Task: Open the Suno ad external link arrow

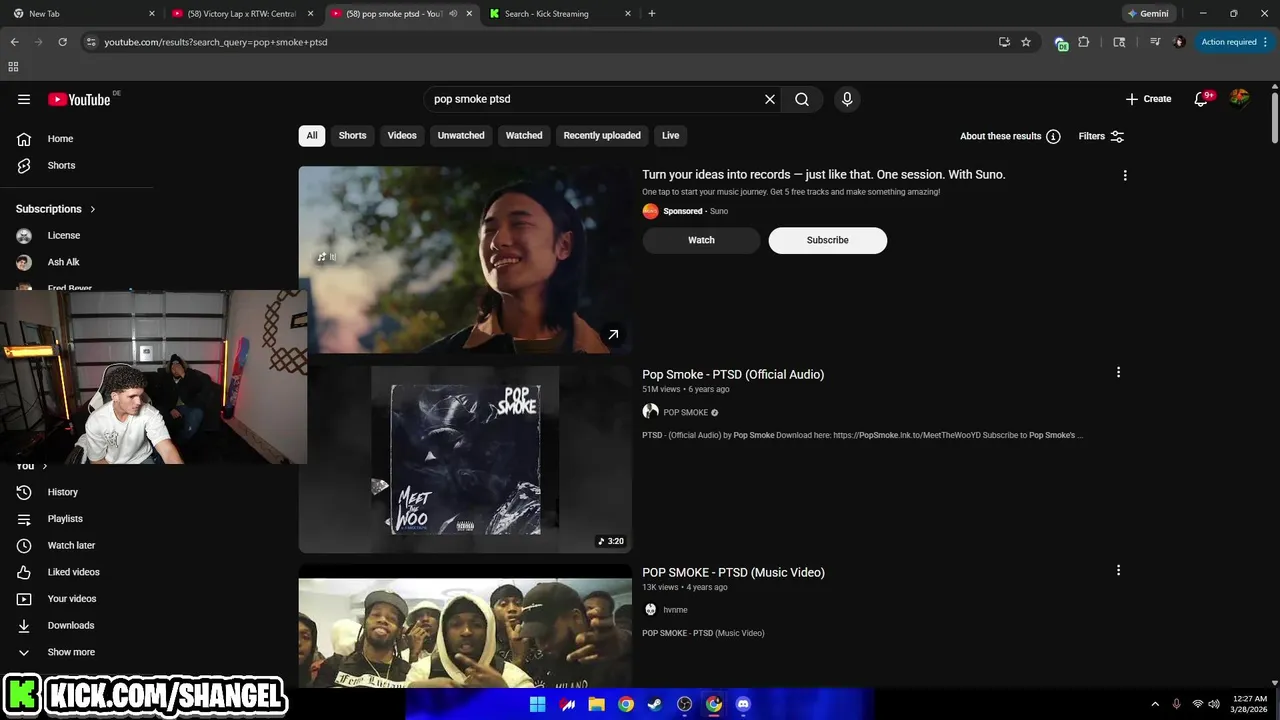Action: pos(613,335)
